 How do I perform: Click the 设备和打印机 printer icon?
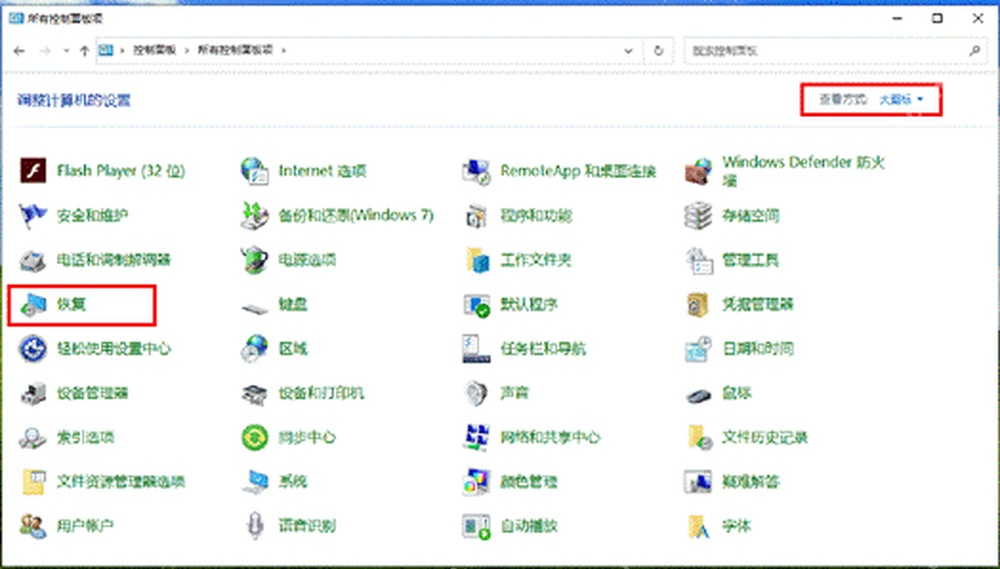coord(254,393)
